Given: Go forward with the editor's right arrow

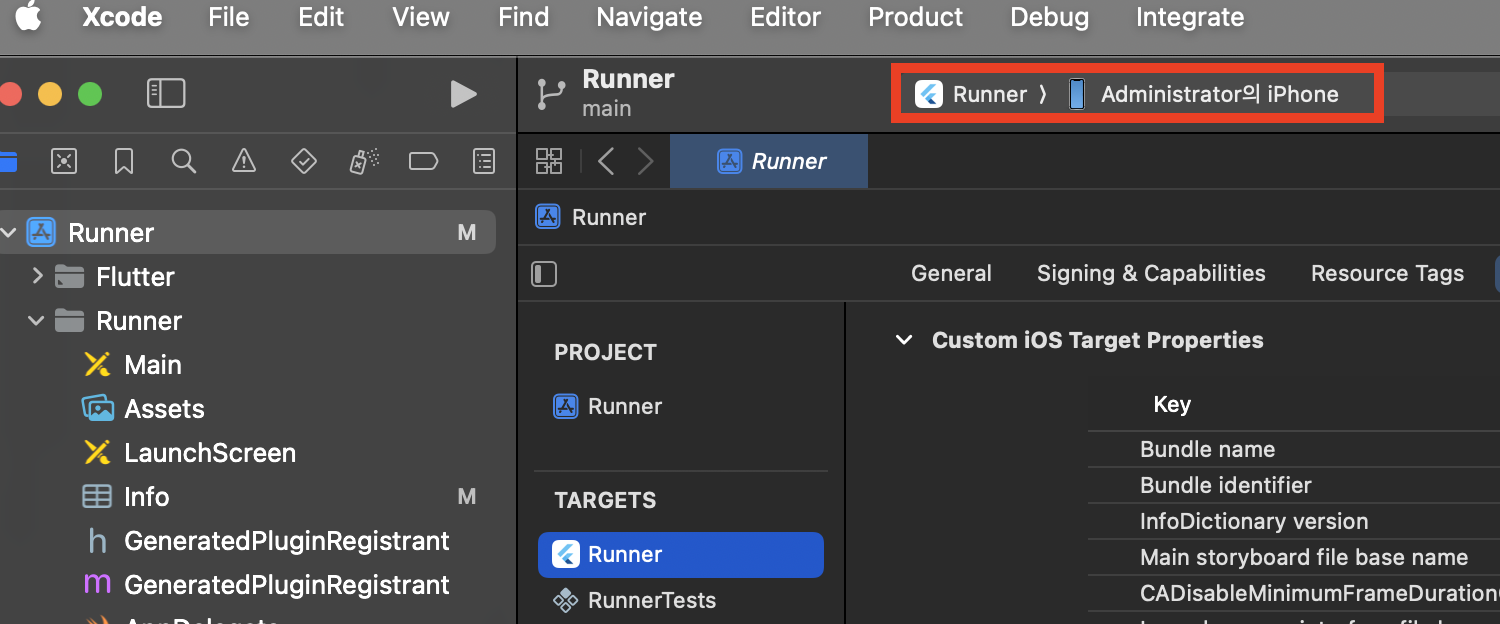Looking at the screenshot, I should pyautogui.click(x=646, y=161).
